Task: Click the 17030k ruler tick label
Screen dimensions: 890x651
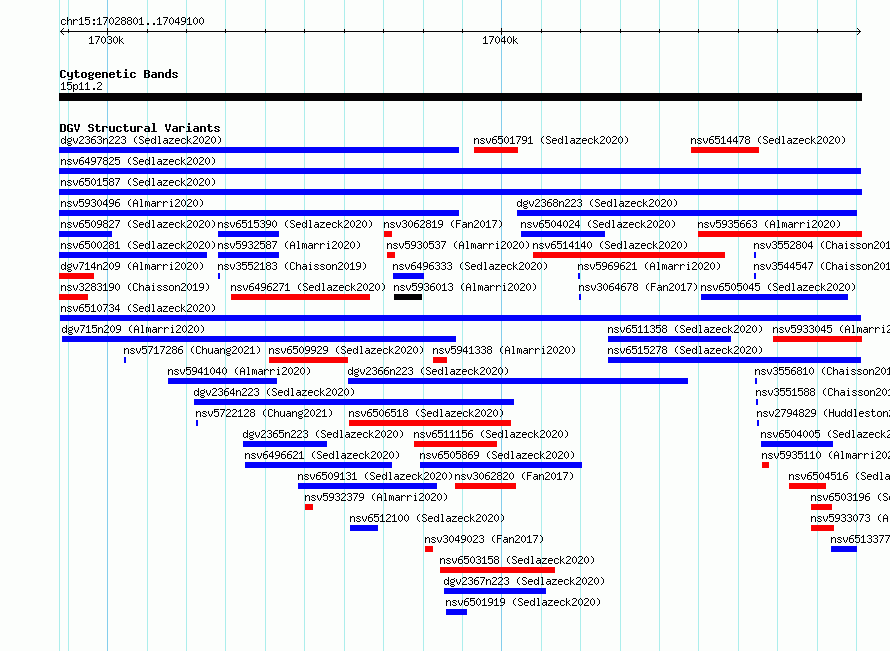Action: (x=106, y=40)
